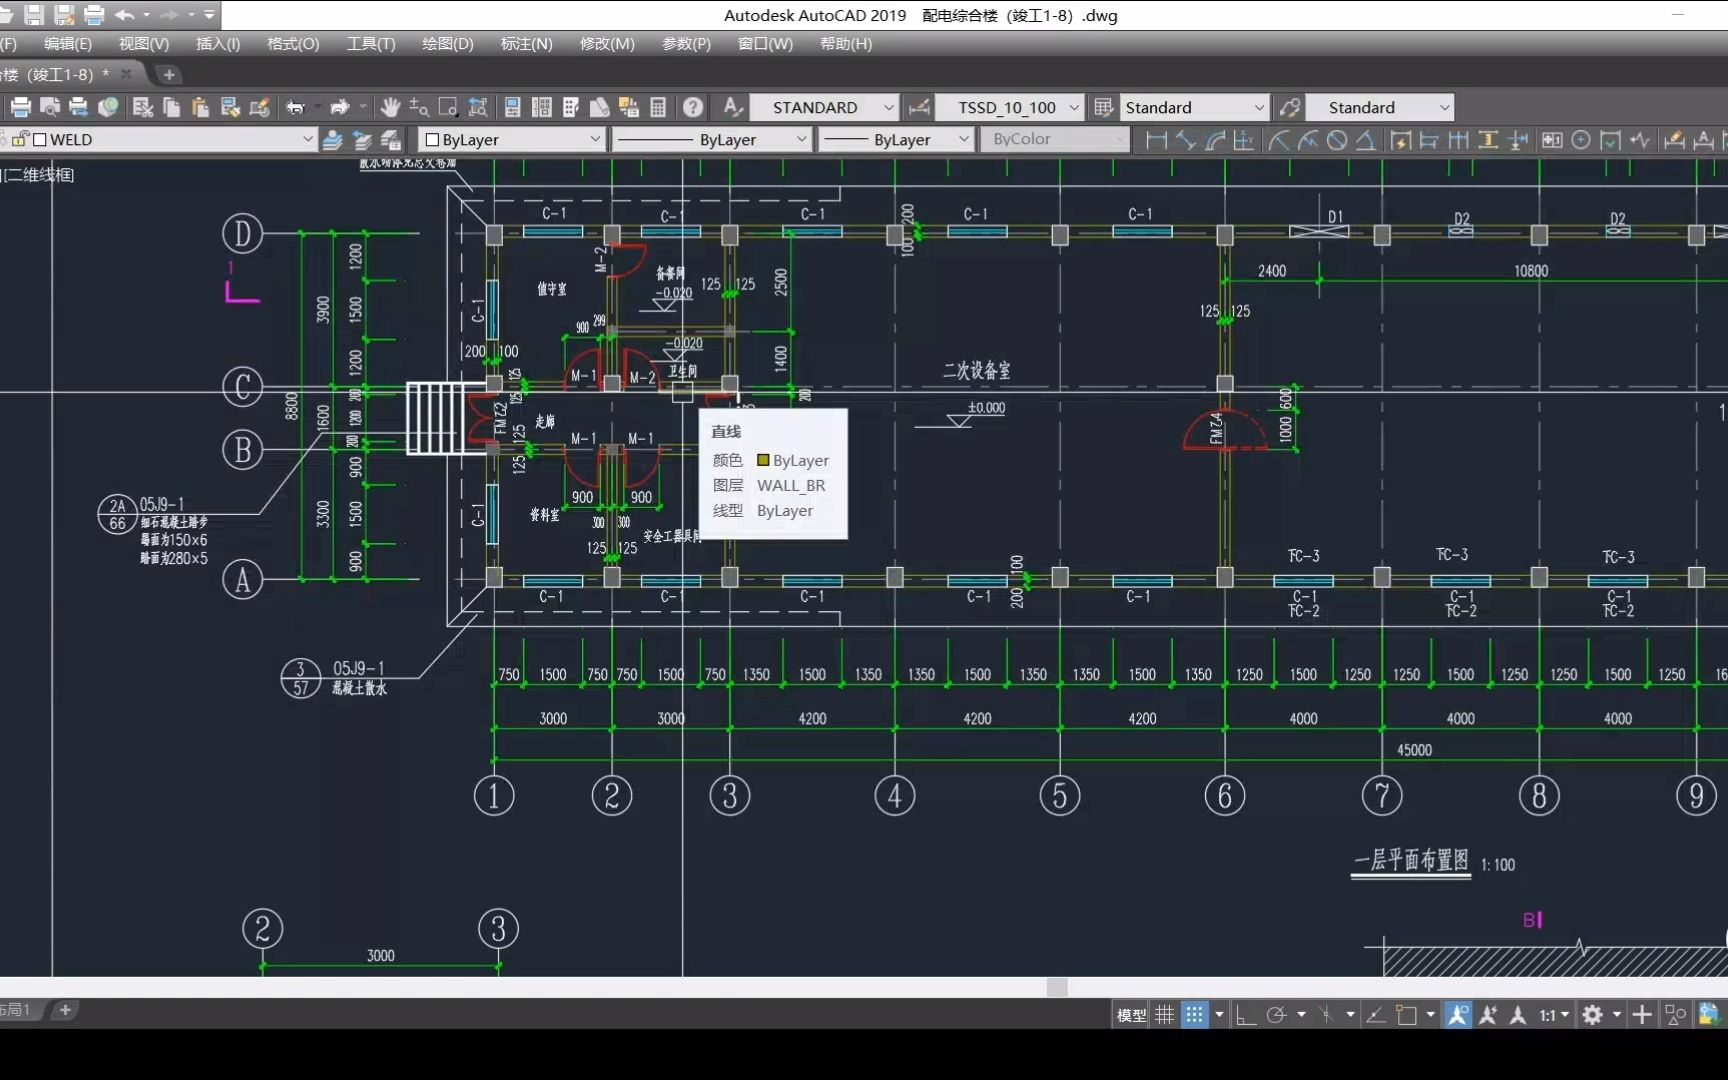Click the Layer Previous icon

362,140
